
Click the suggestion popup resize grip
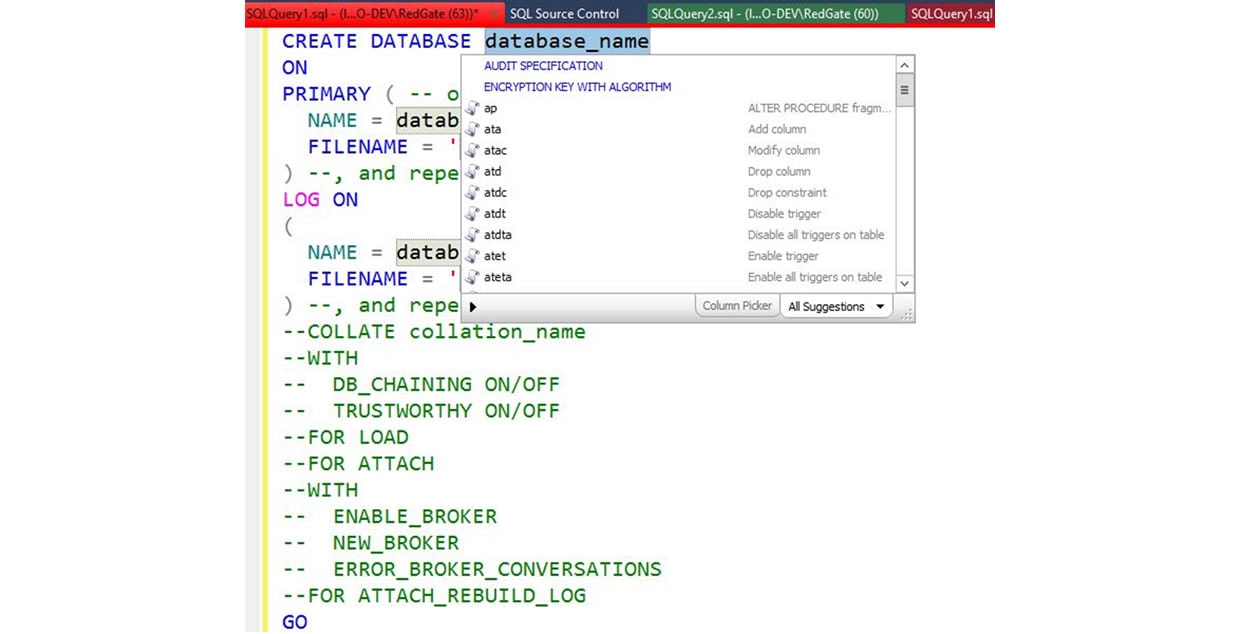pos(906,313)
